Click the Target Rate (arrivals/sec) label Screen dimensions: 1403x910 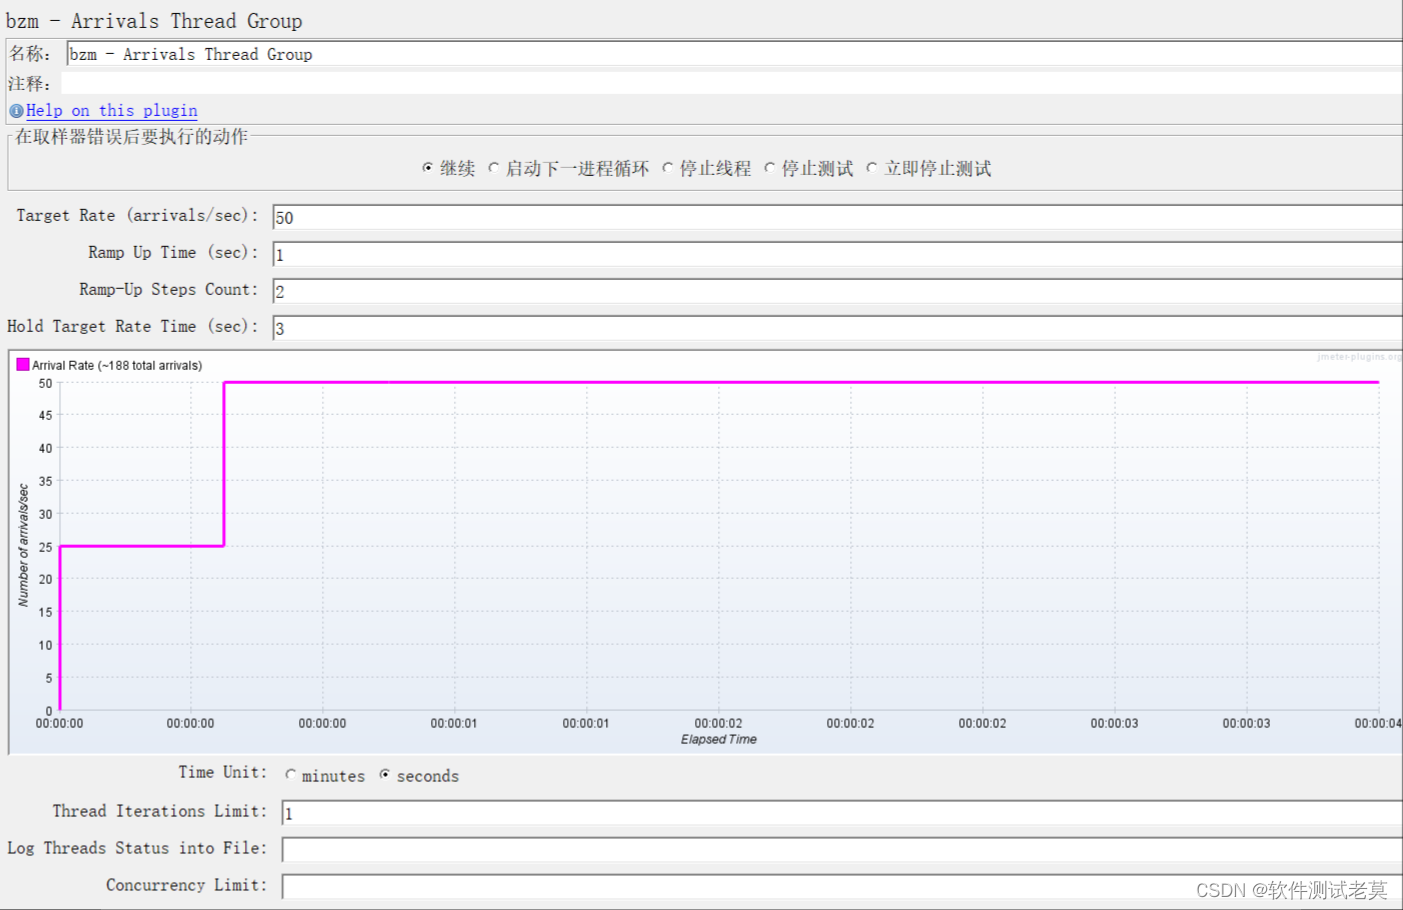tap(137, 216)
